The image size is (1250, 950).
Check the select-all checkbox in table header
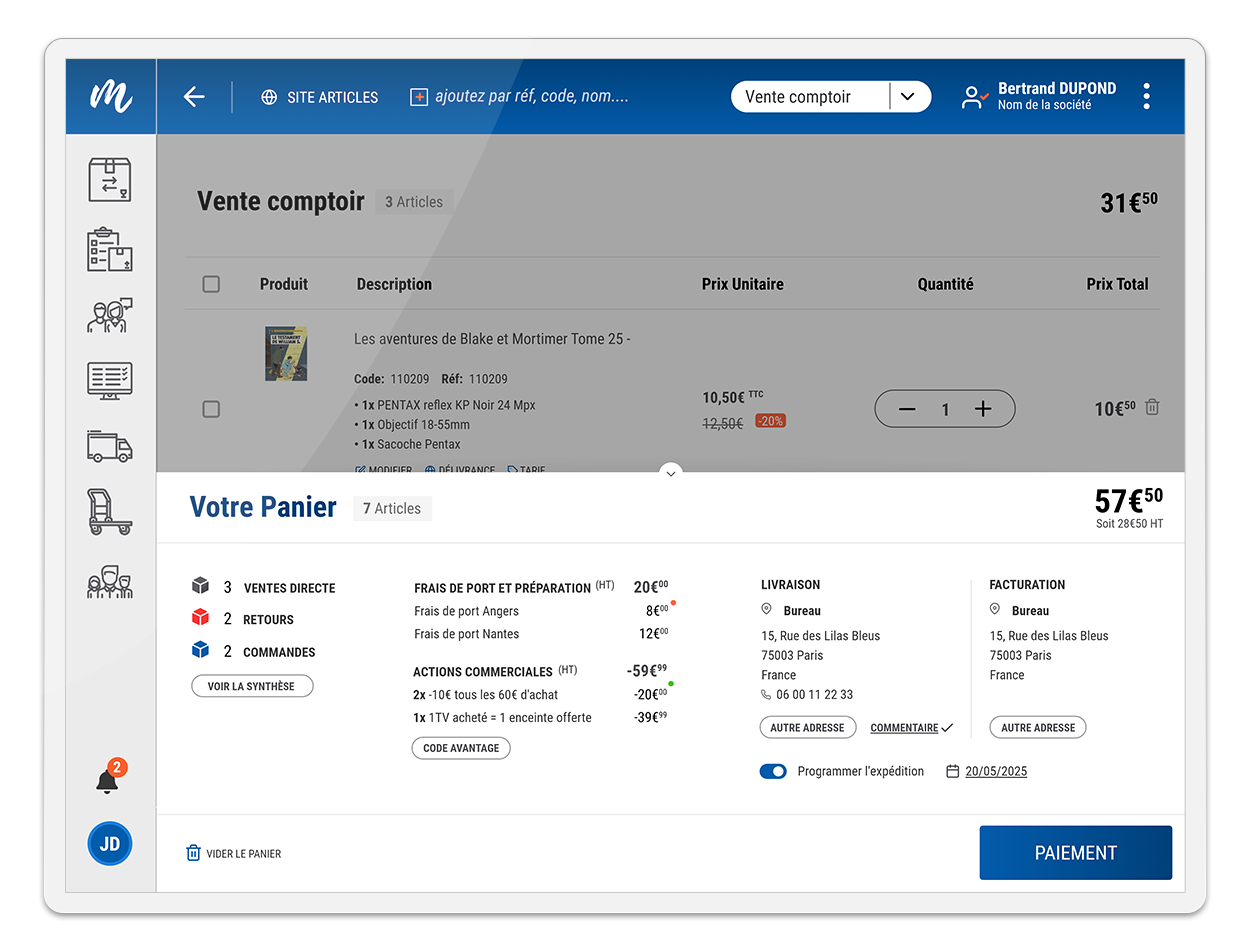tap(211, 284)
